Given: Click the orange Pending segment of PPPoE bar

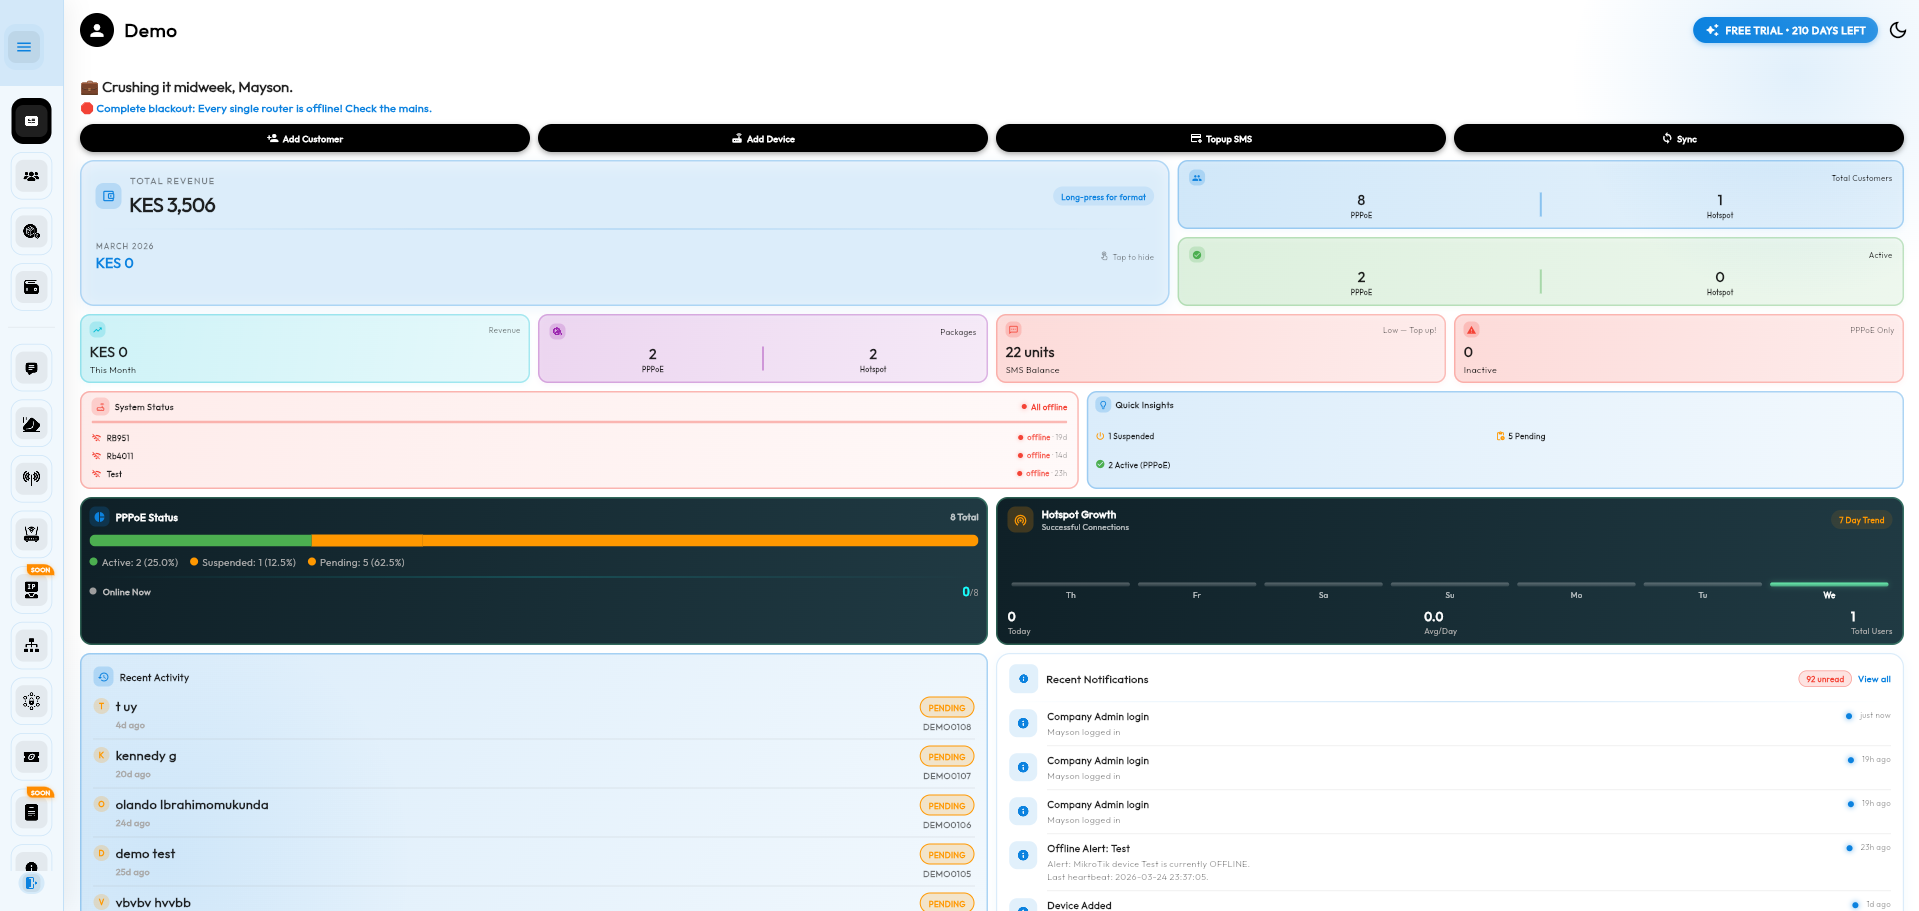Looking at the screenshot, I should (700, 540).
